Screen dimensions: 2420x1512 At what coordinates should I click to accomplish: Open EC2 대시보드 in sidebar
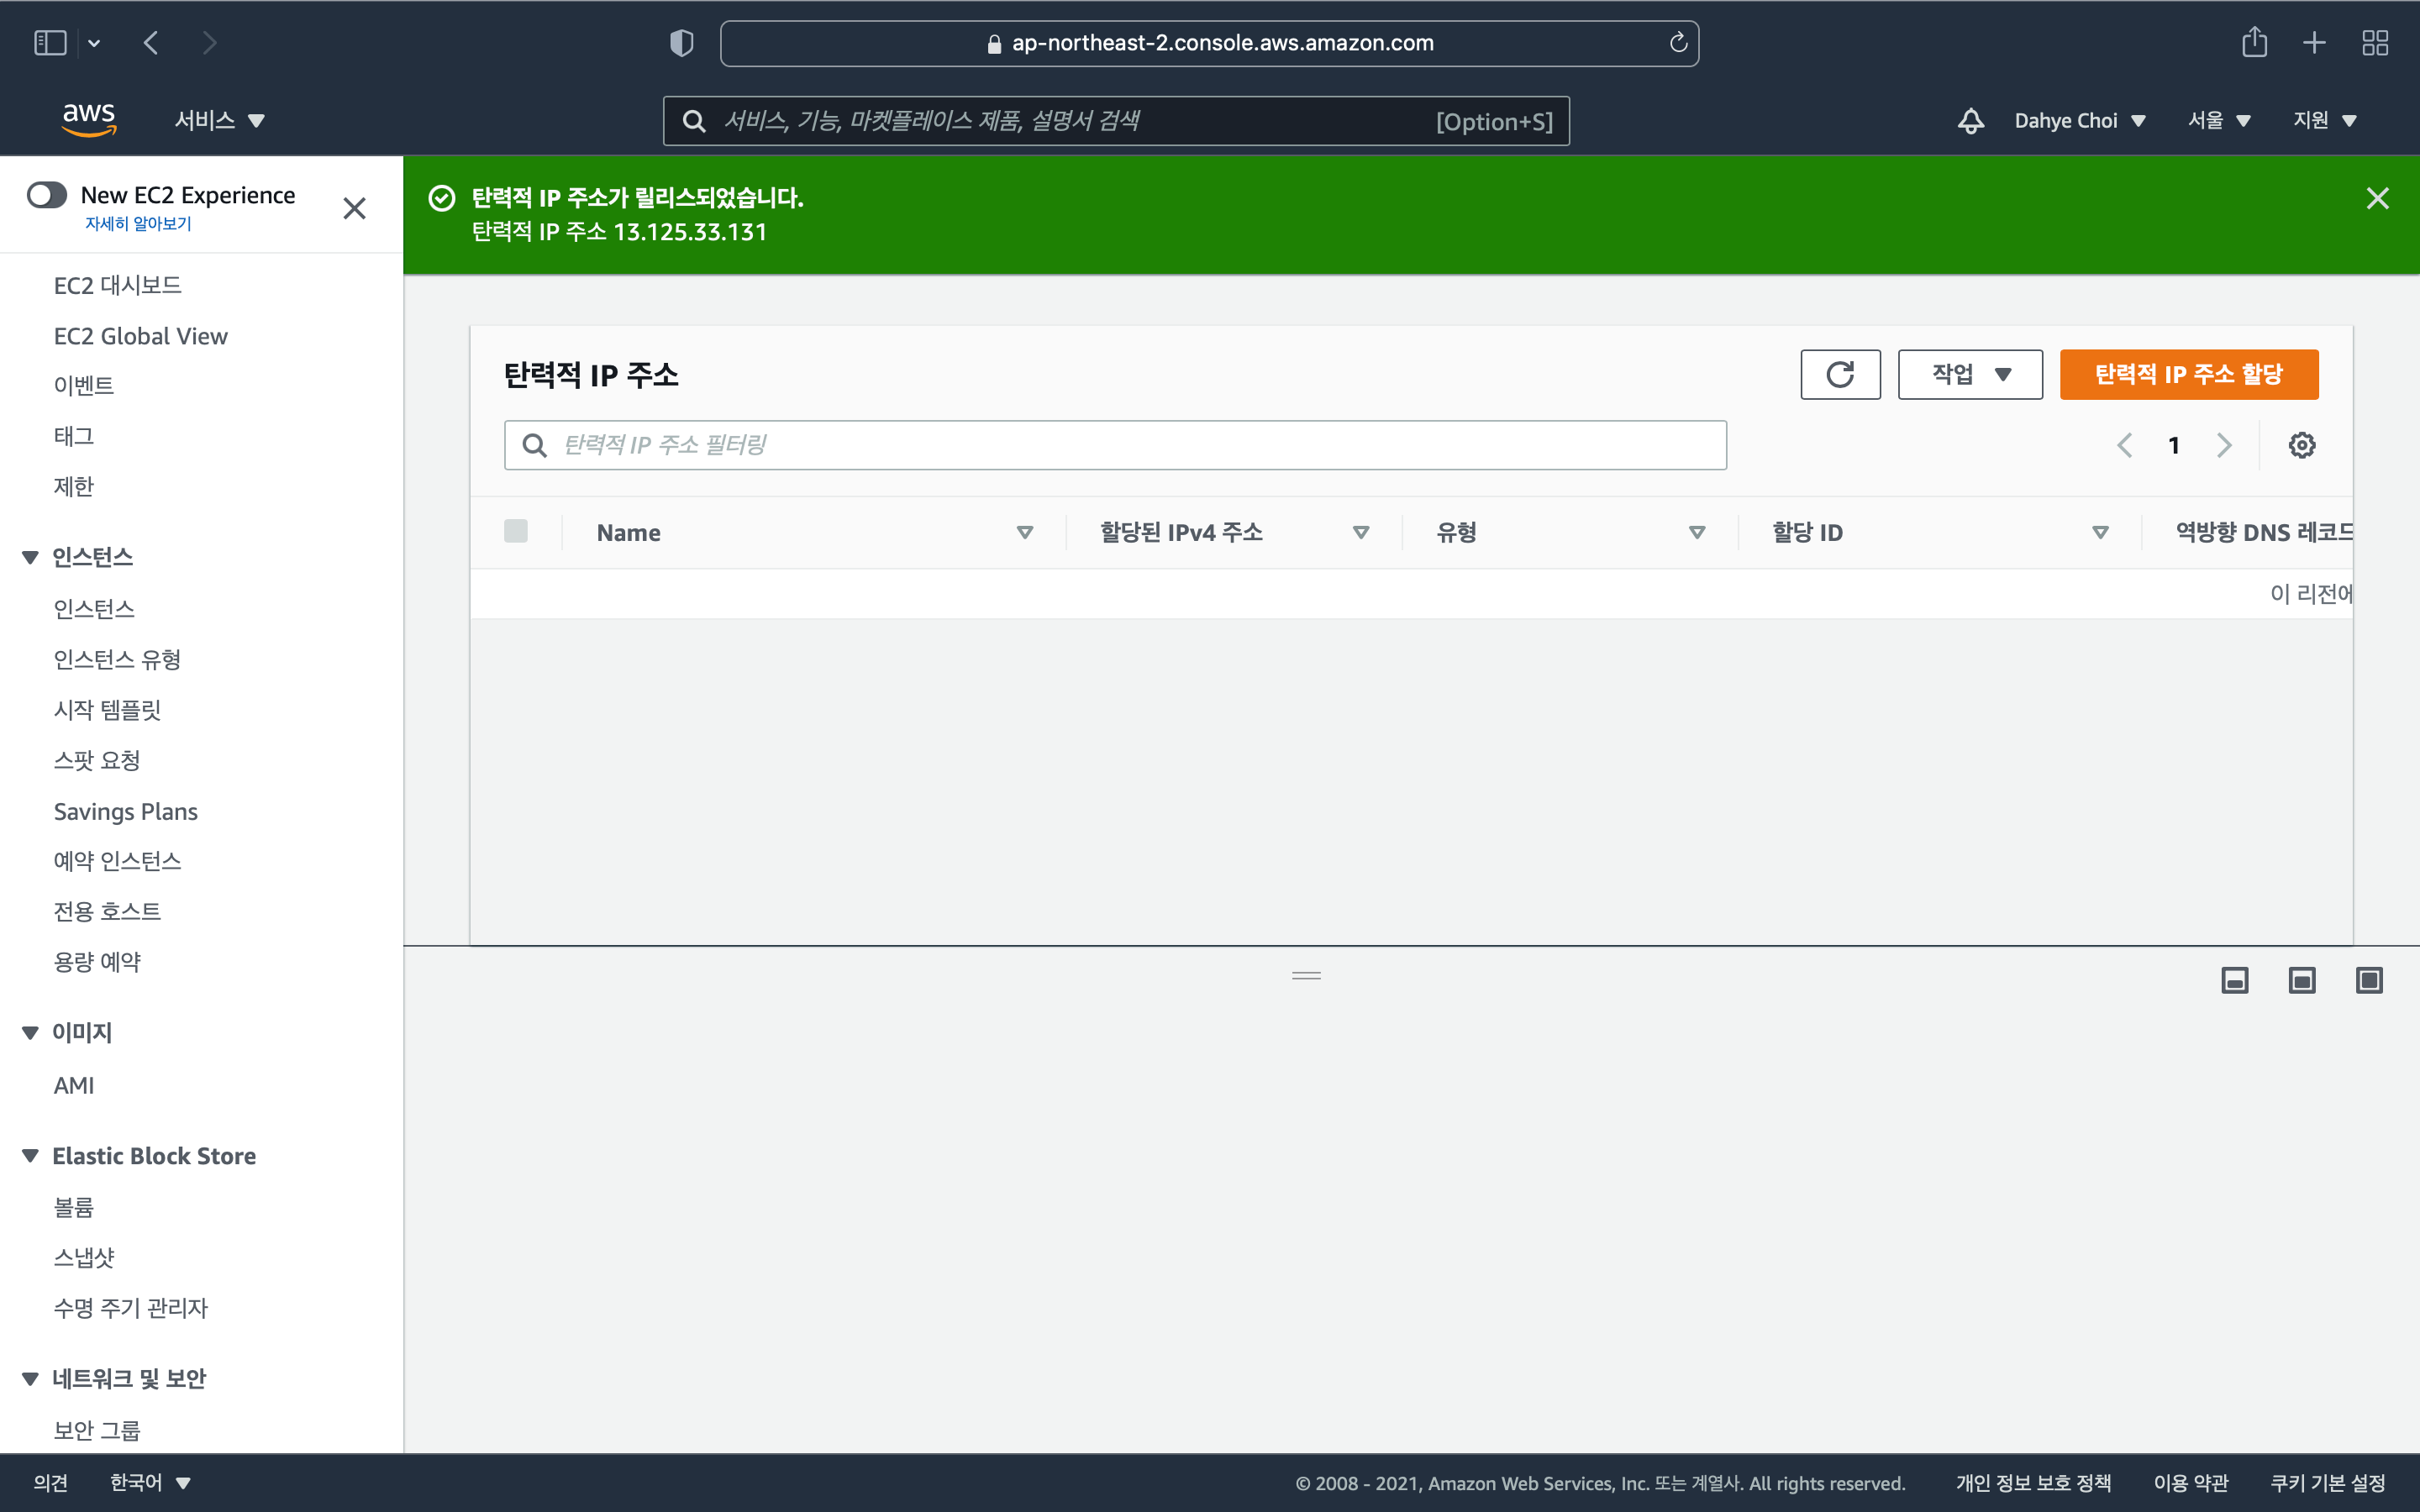pyautogui.click(x=118, y=286)
